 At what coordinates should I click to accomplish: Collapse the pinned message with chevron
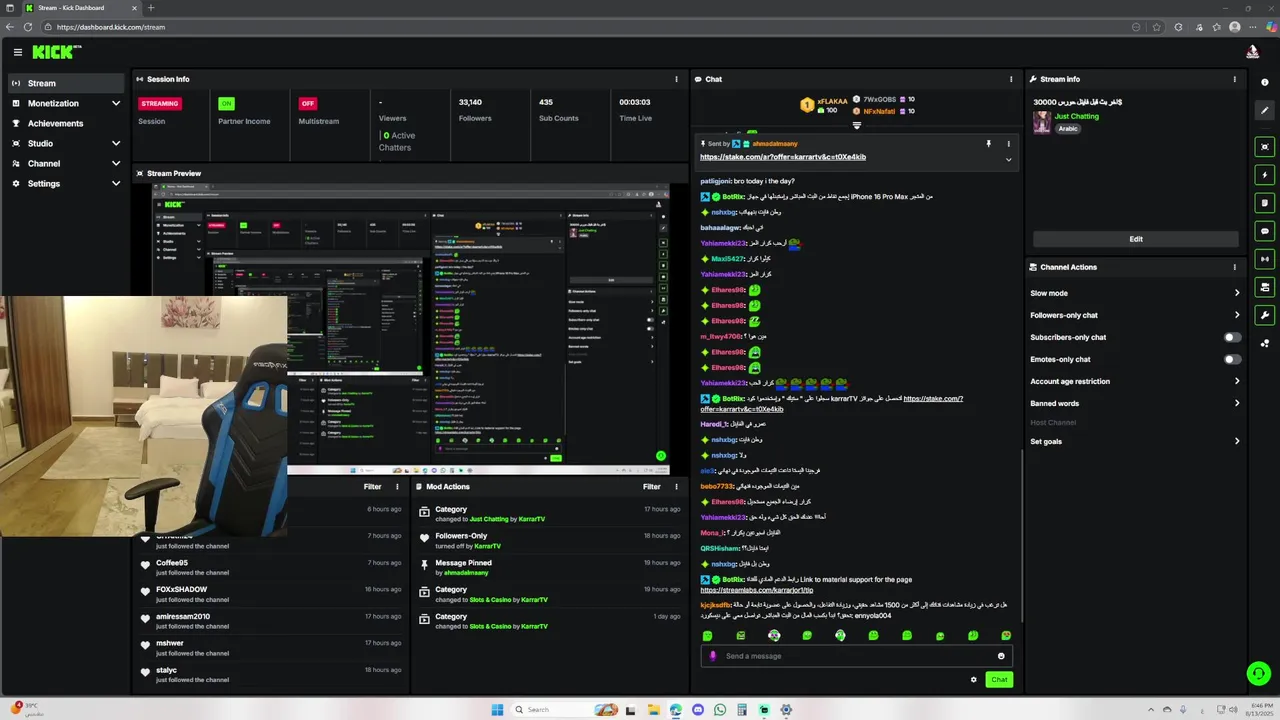(x=1008, y=160)
